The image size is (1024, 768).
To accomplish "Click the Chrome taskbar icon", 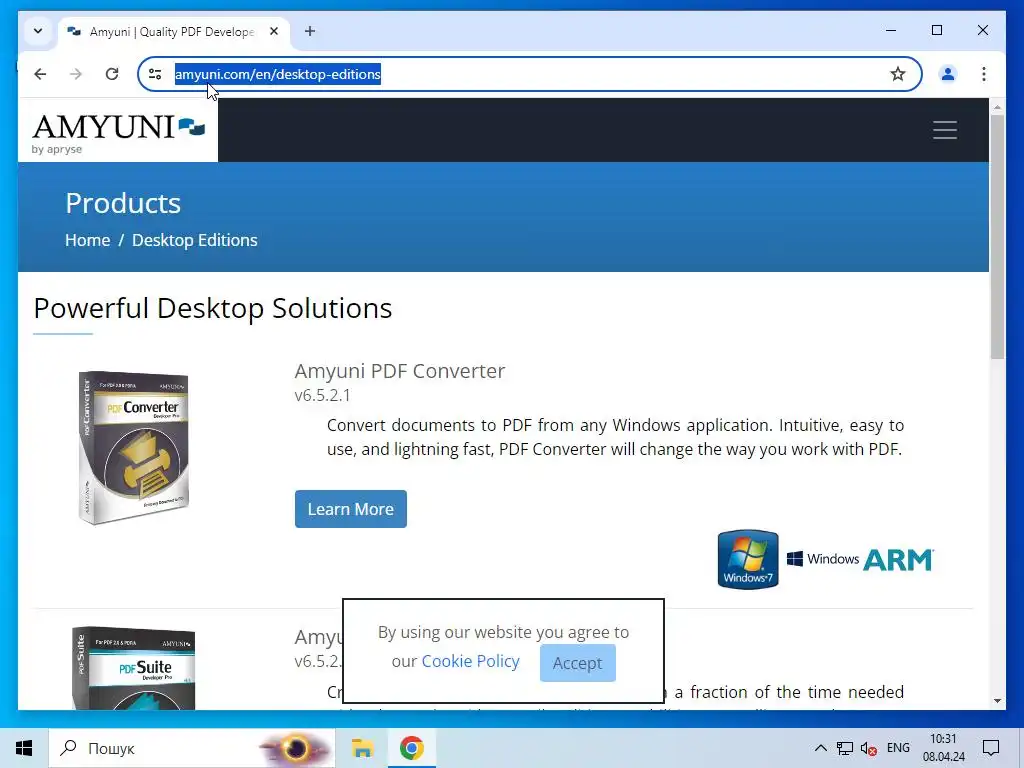I will coord(411,748).
